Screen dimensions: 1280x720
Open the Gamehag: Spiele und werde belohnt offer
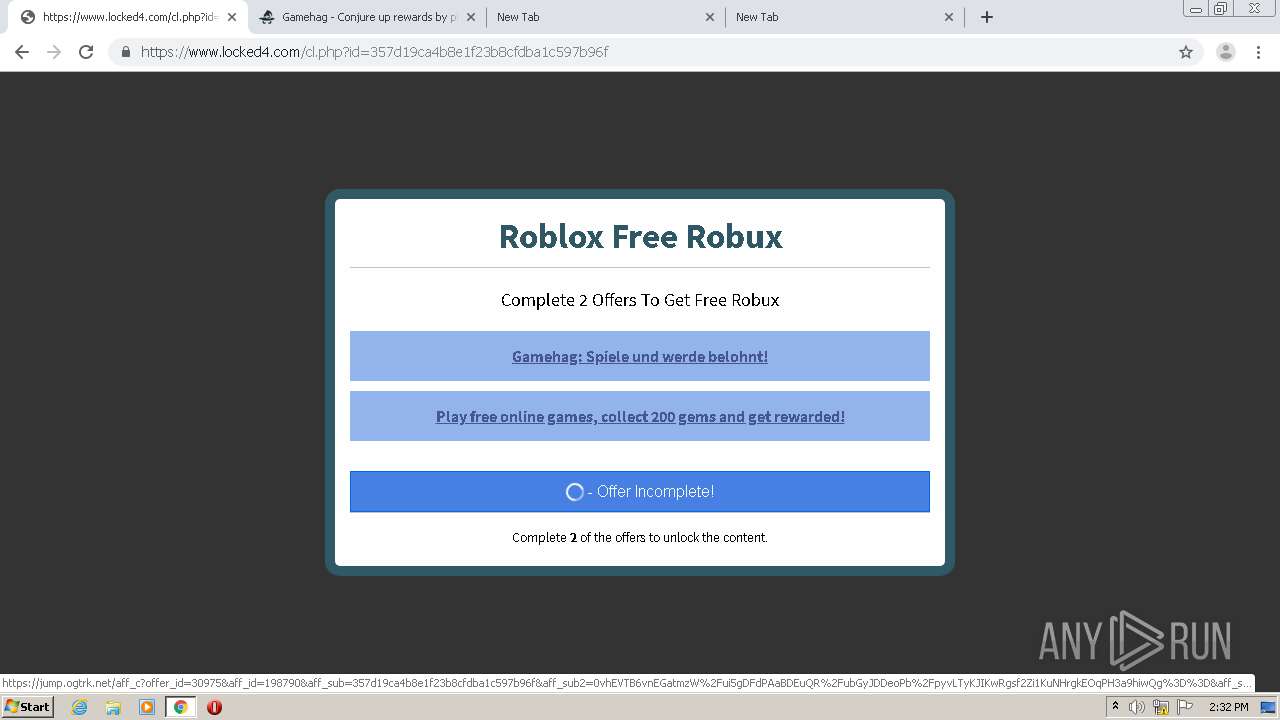tap(640, 356)
